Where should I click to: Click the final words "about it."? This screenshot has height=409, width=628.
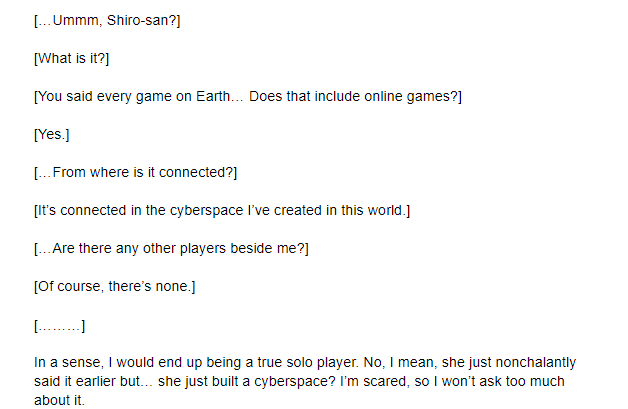pos(59,400)
